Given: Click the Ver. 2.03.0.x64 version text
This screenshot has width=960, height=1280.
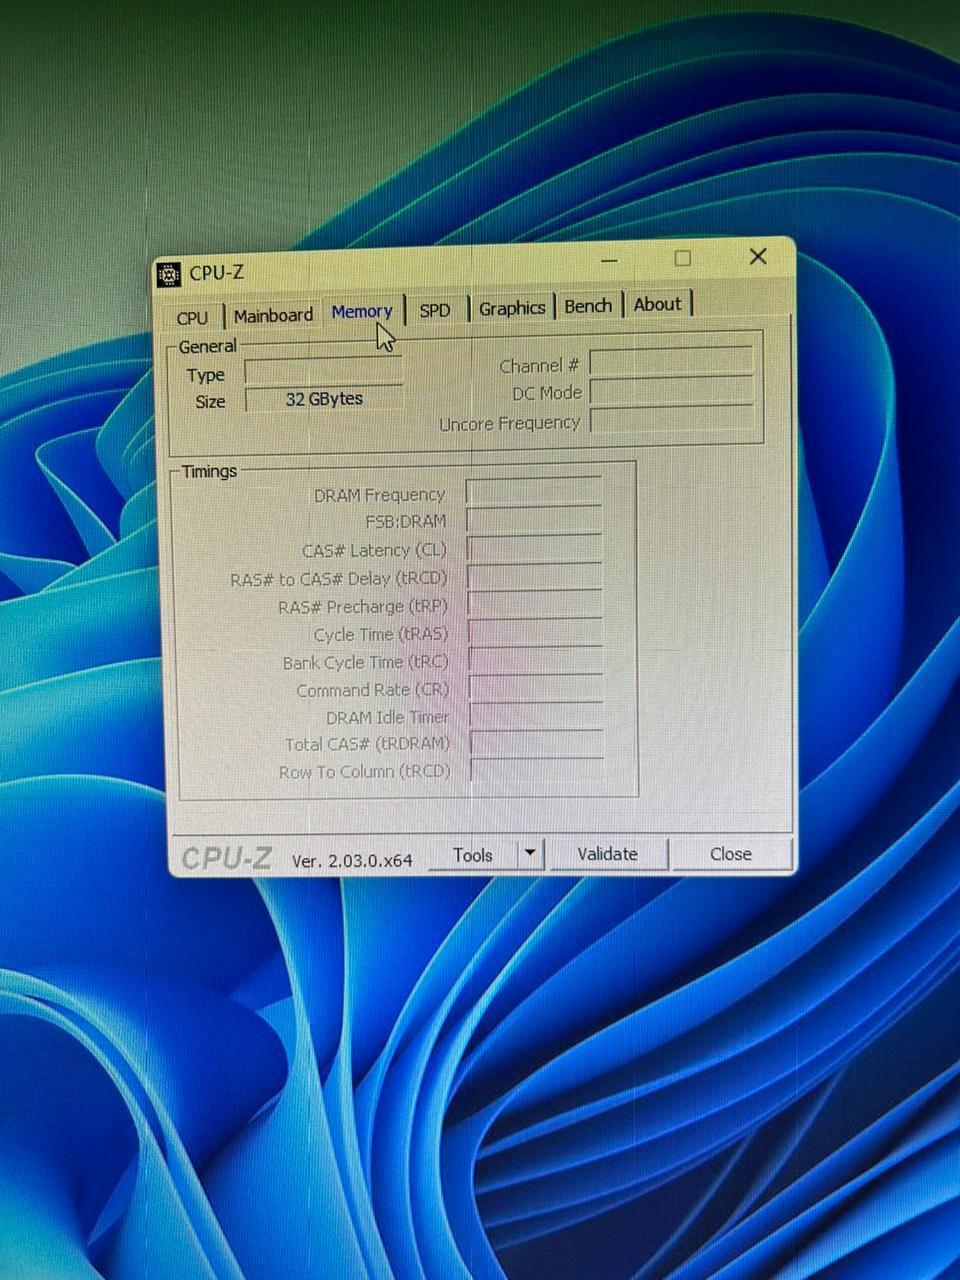Looking at the screenshot, I should 352,860.
